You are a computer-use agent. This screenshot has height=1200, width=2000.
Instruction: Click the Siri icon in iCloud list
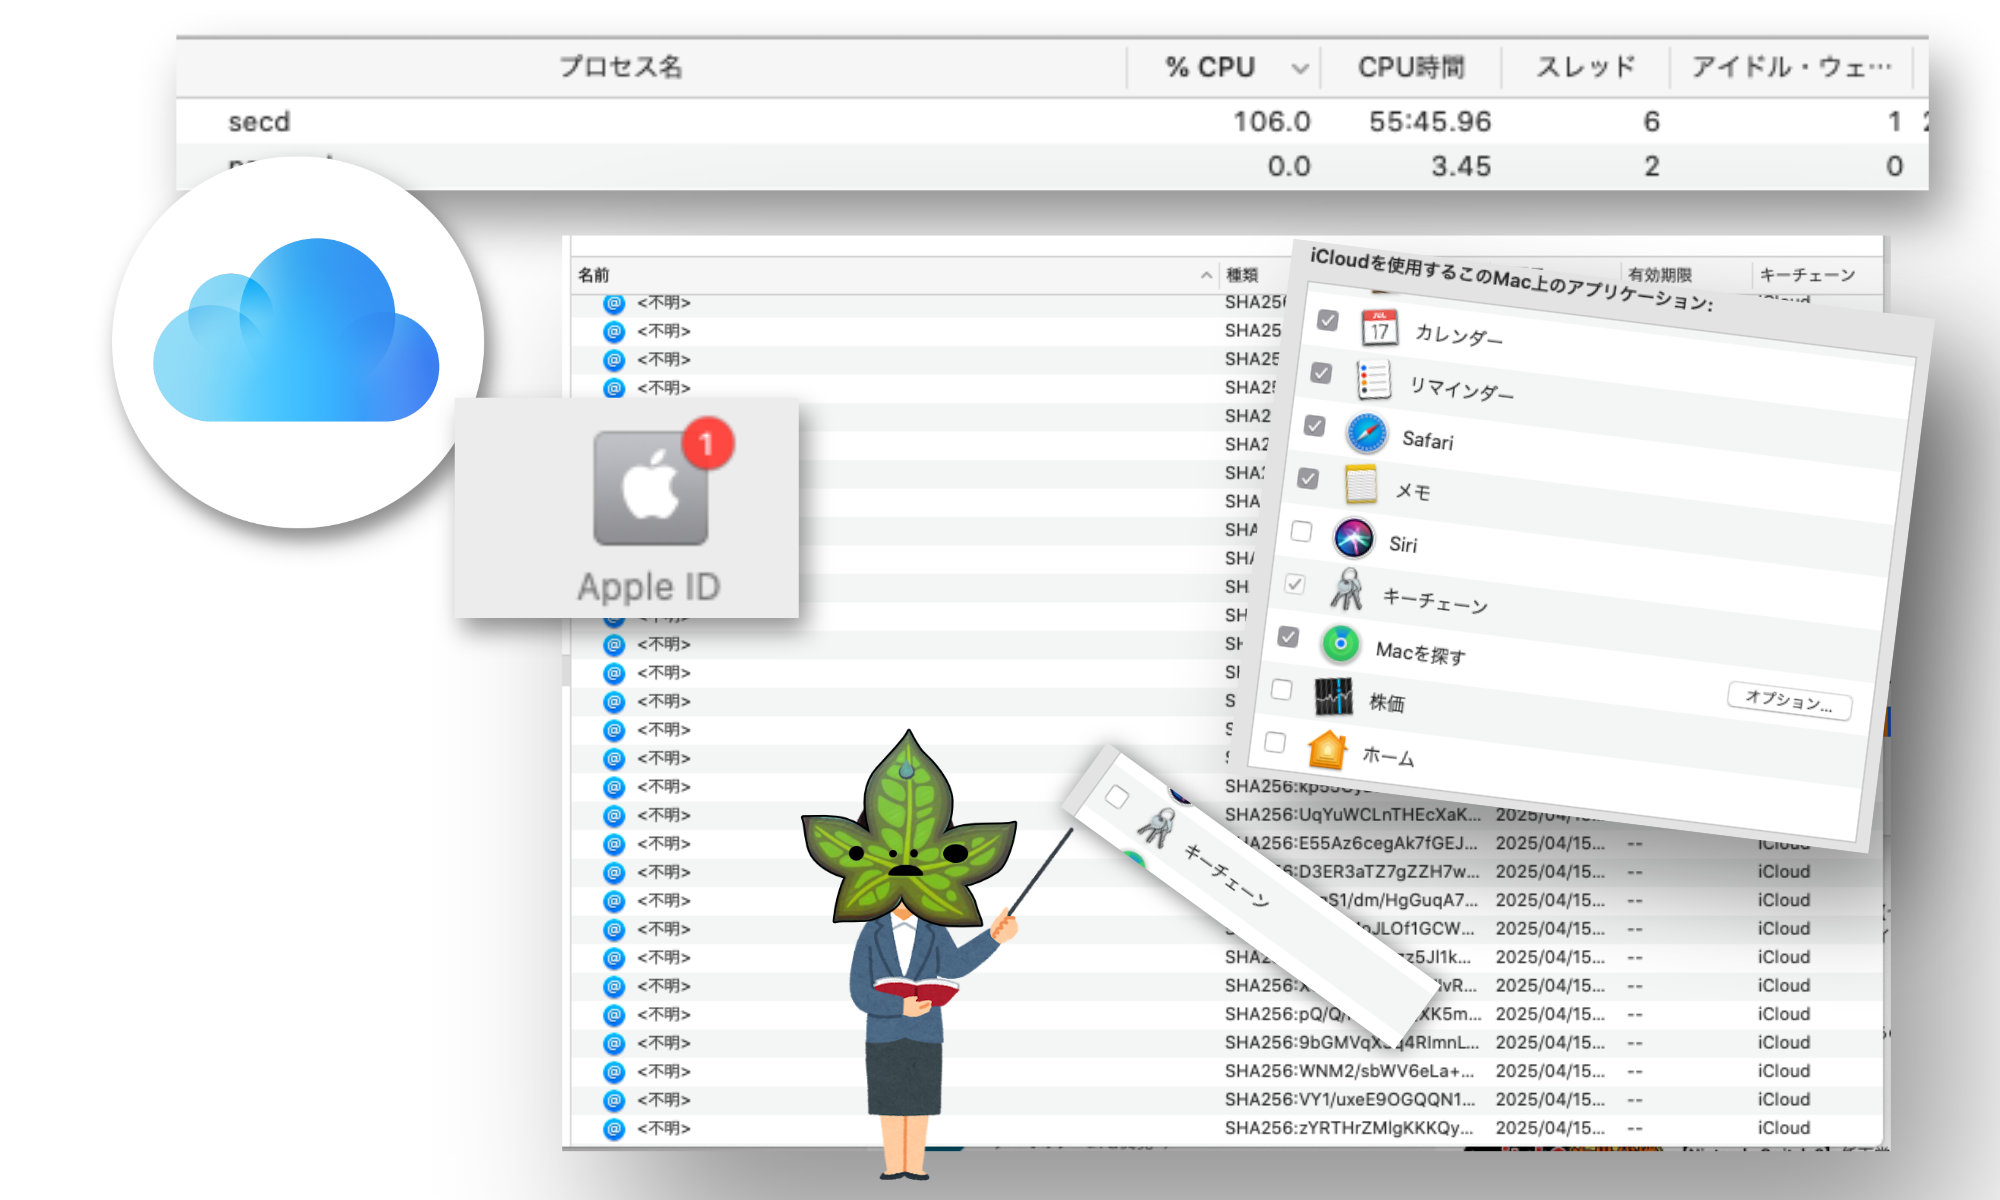coord(1353,538)
